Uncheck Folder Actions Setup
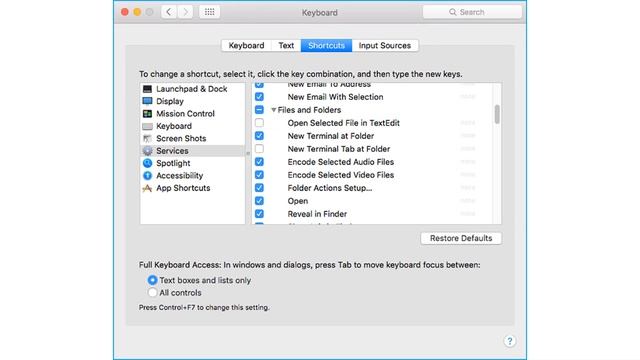 259,188
